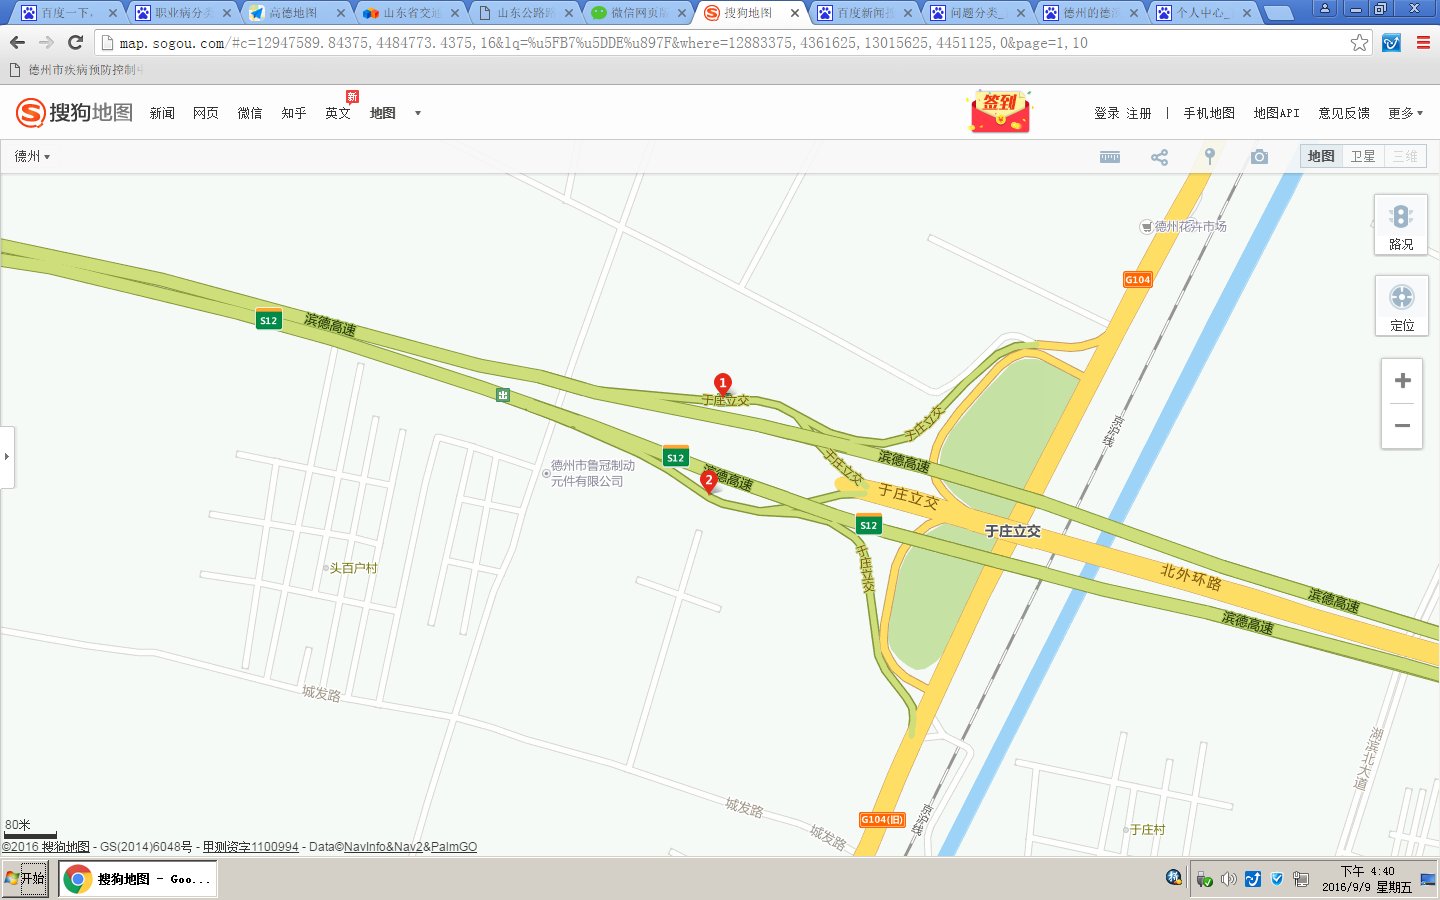The image size is (1440, 900).
Task: Select the ruler distance measuring tool
Action: (x=1110, y=157)
